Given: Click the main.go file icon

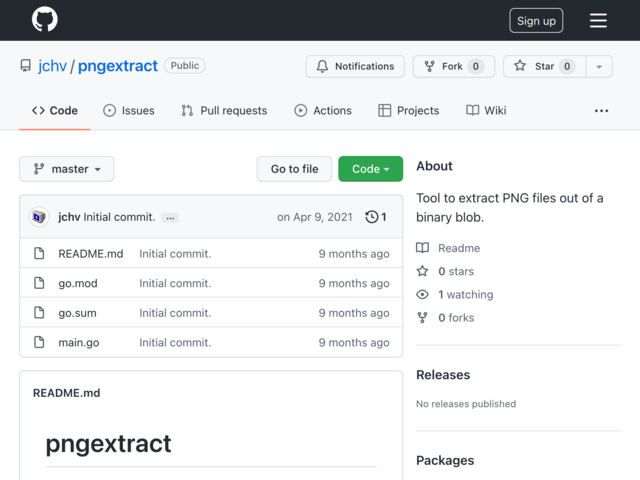Looking at the screenshot, I should pos(39,342).
